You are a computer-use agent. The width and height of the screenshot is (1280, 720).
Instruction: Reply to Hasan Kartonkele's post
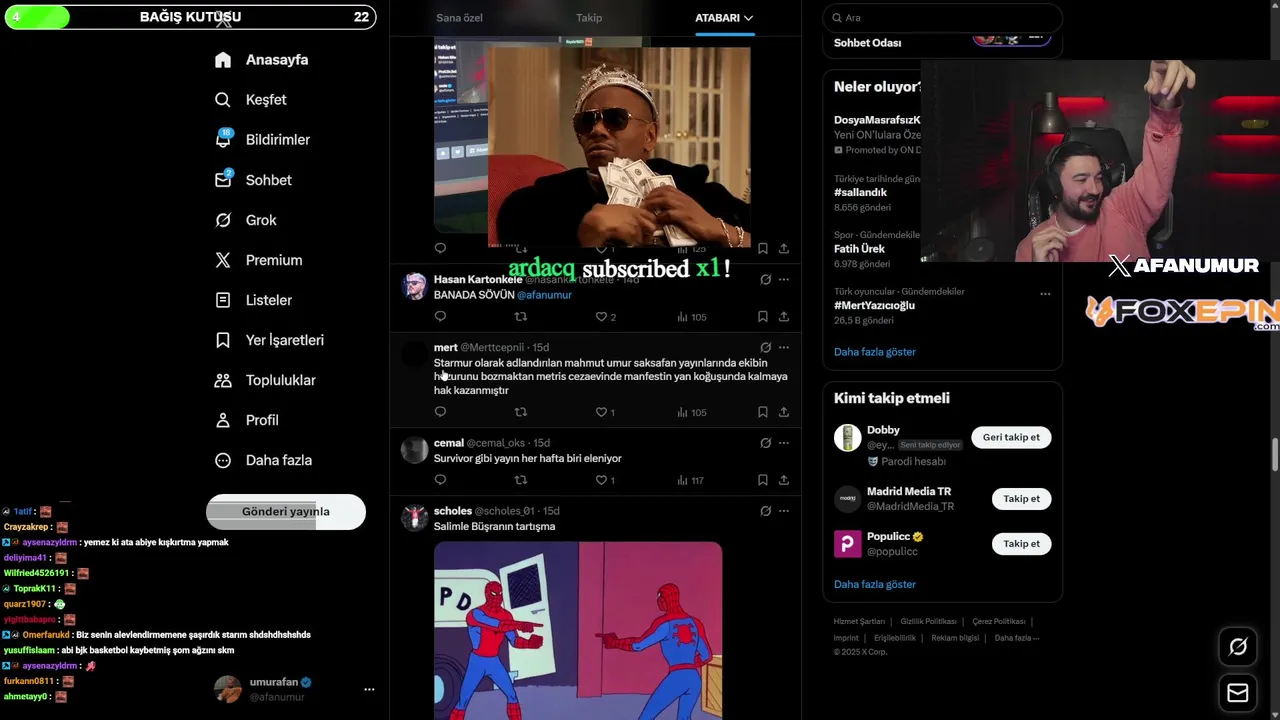(440, 317)
